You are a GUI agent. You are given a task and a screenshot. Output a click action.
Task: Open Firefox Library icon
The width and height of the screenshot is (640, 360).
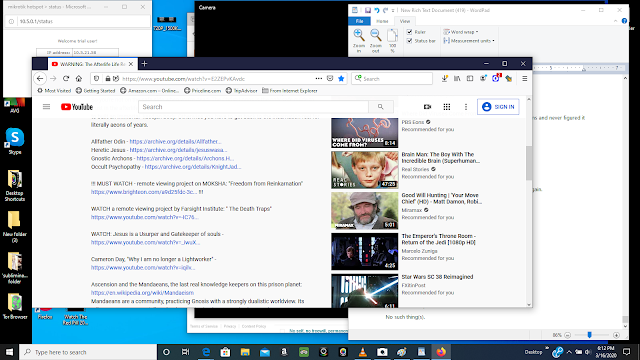click(x=457, y=78)
